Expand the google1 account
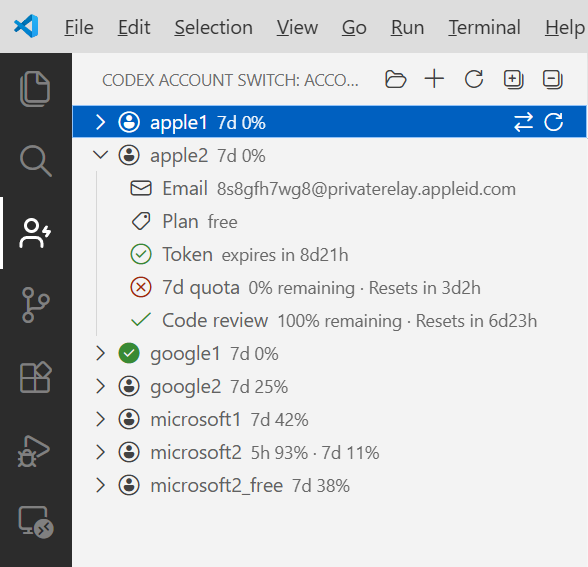The width and height of the screenshot is (588, 567). (100, 353)
